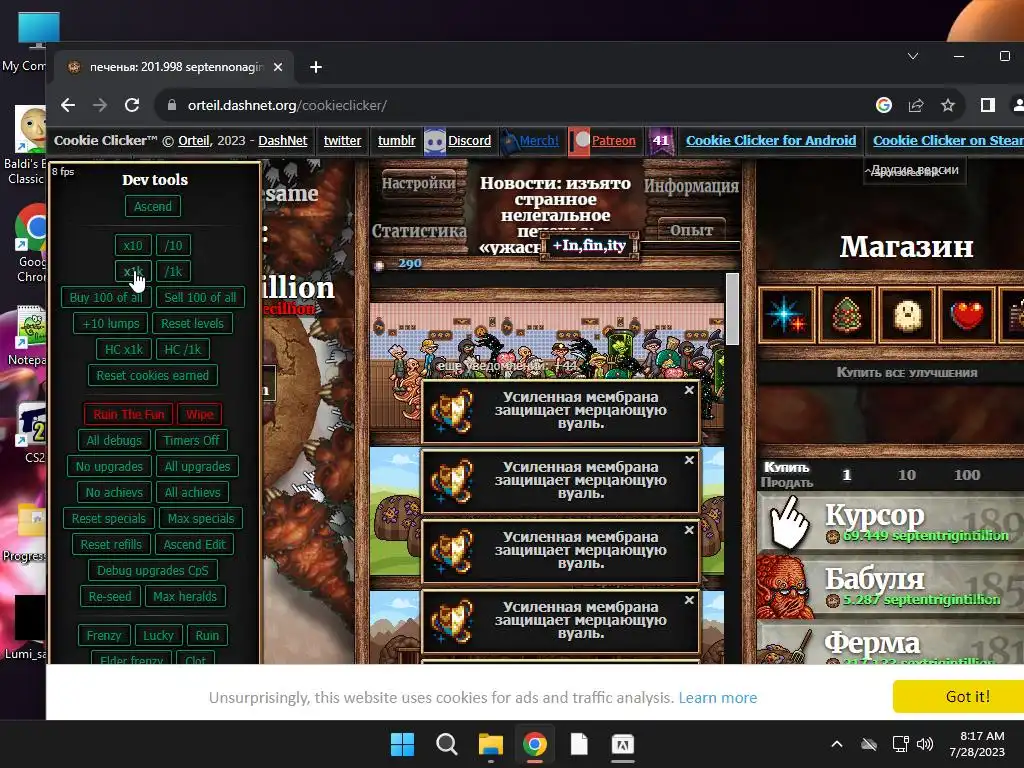Viewport: 1024px width, 768px height.
Task: Buy the Ферма building
Action: [x=890, y=642]
